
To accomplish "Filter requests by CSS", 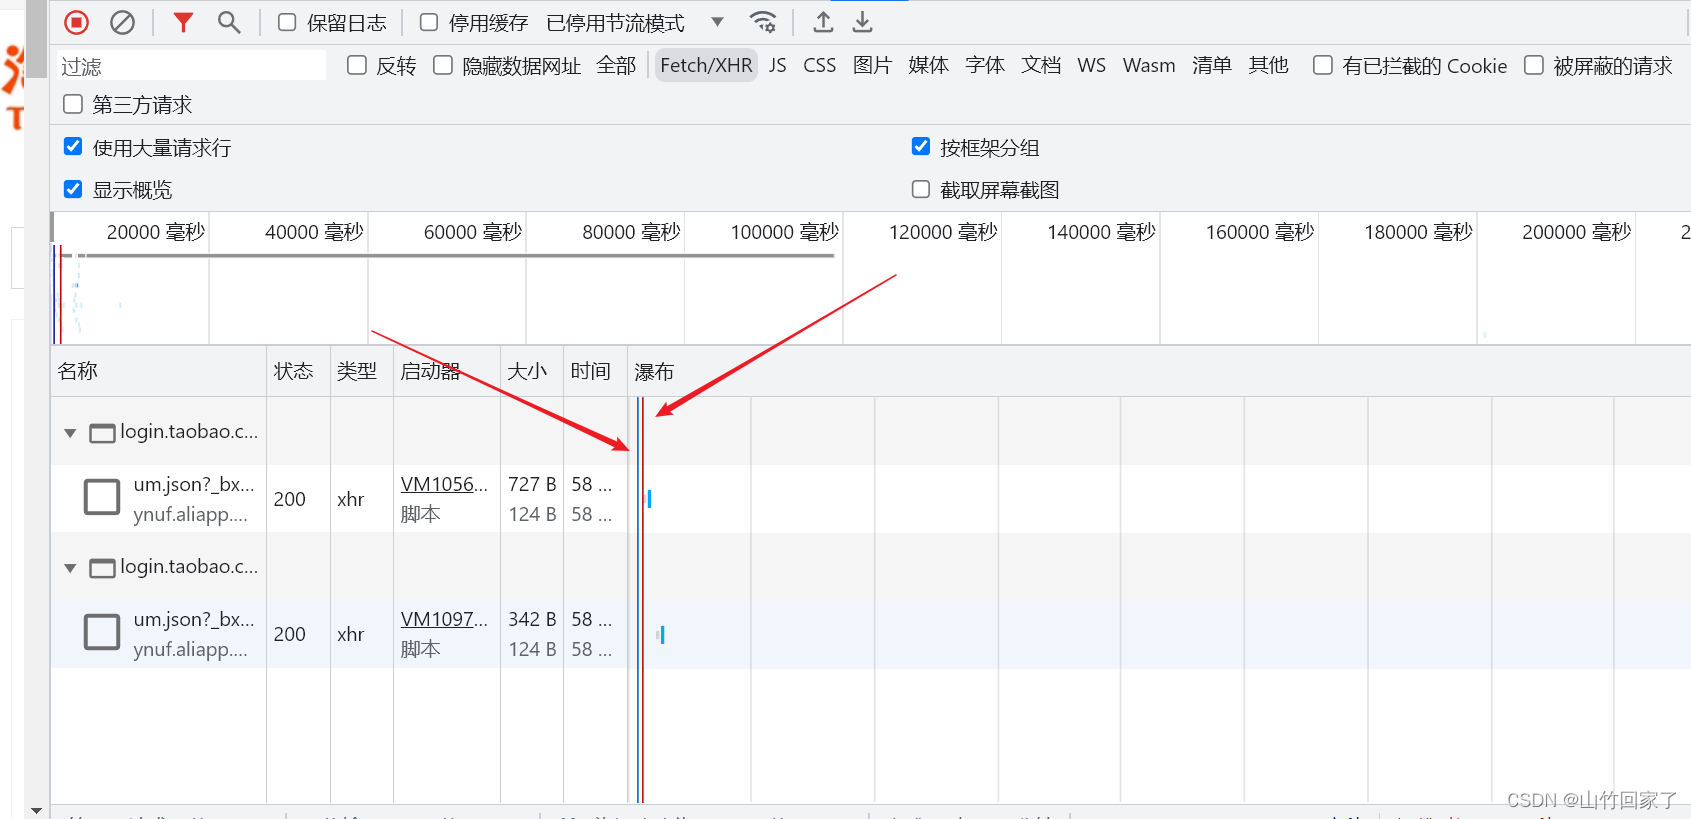I will 820,65.
